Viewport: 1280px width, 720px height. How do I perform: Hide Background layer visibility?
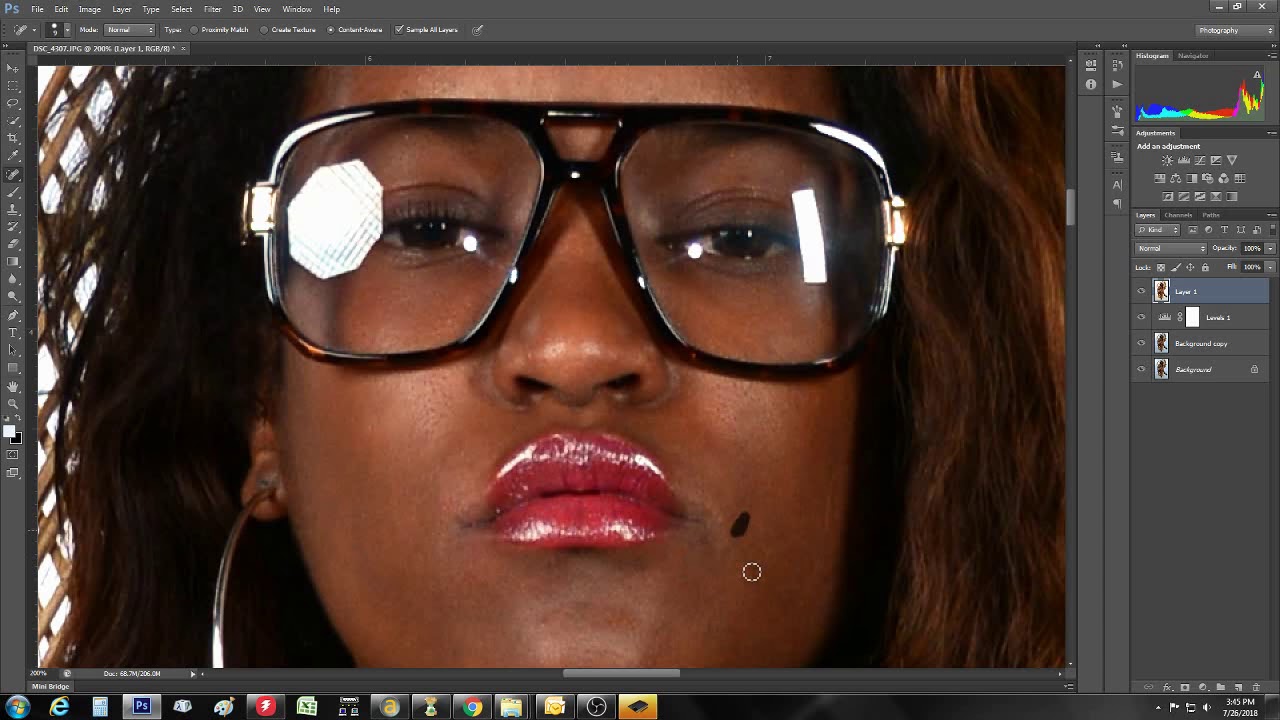[x=1141, y=369]
